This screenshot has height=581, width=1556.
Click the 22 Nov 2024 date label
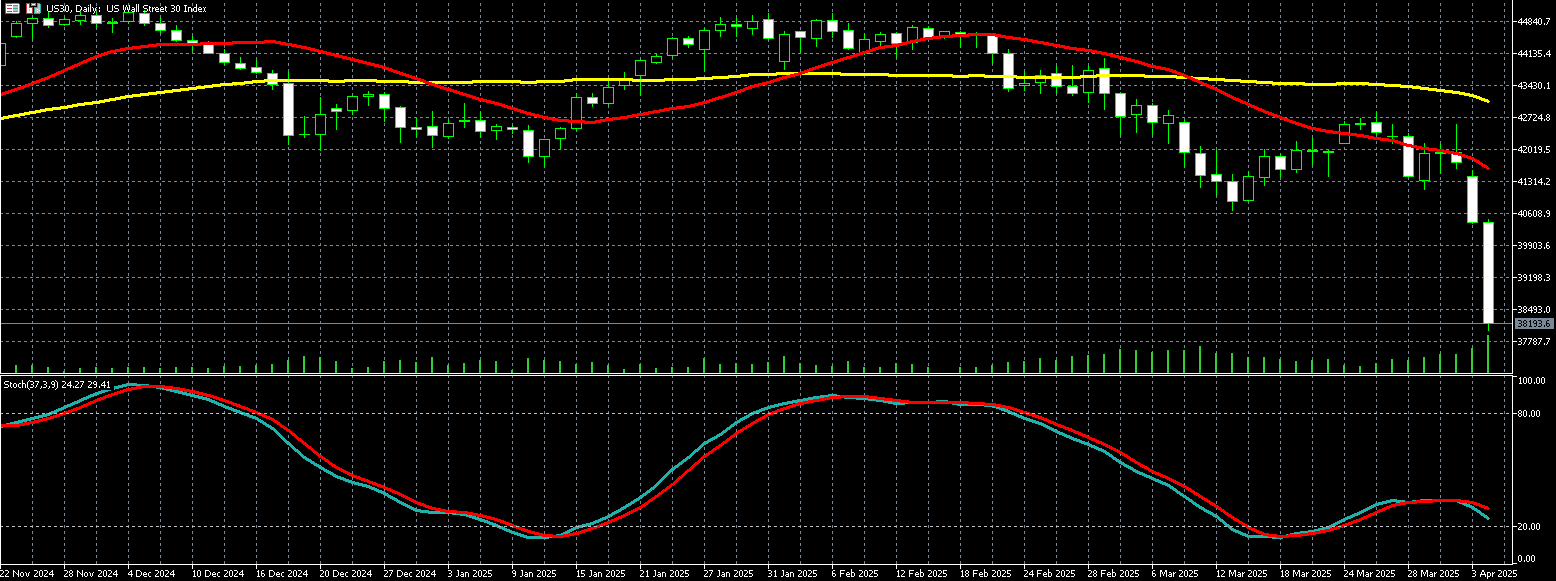[x=27, y=574]
